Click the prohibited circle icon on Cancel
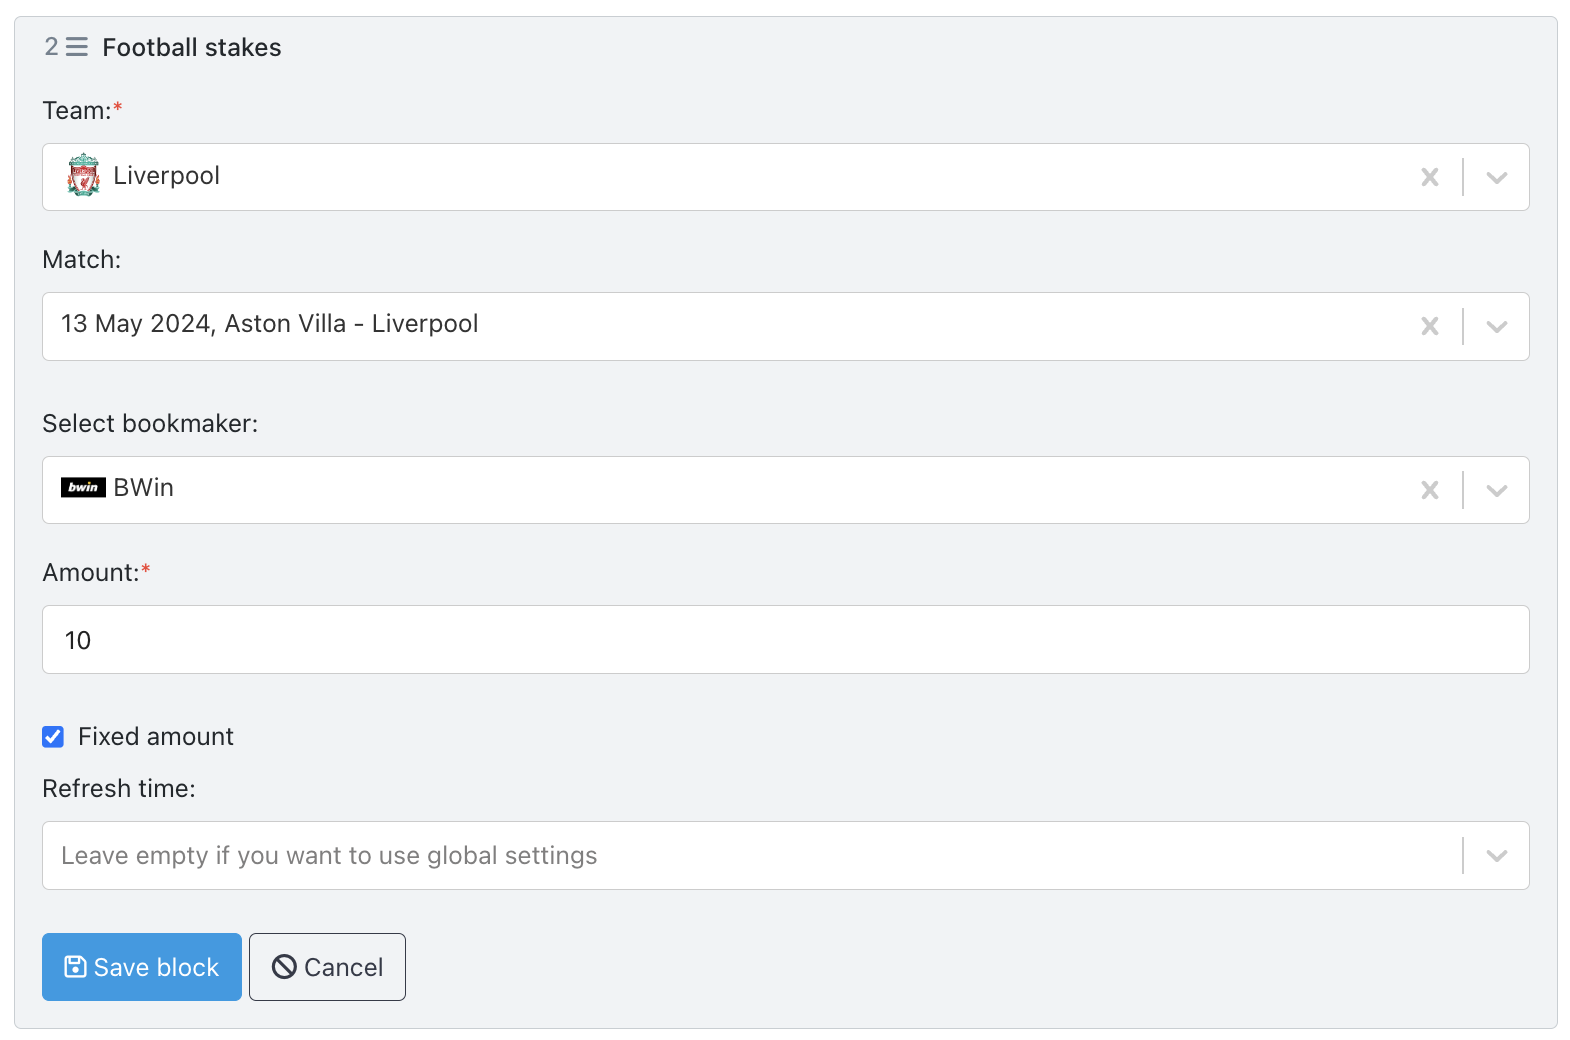This screenshot has height=1040, width=1570. click(284, 966)
